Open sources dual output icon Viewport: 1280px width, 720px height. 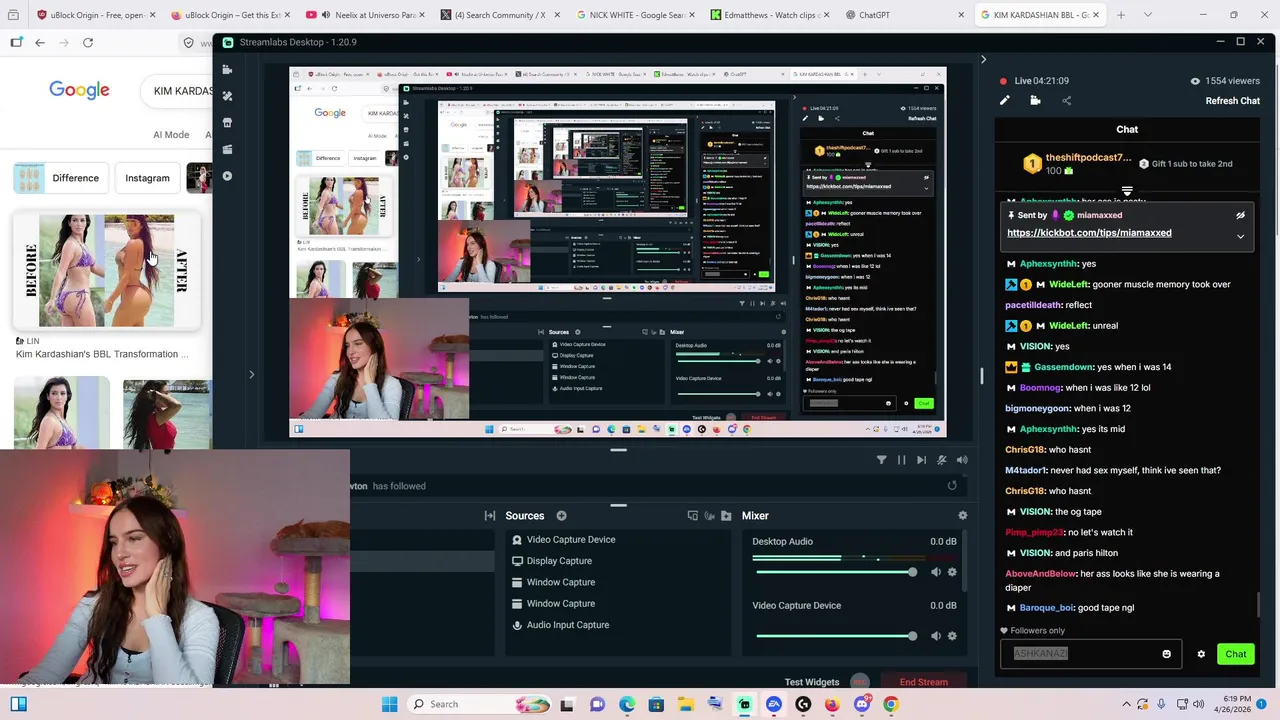(692, 516)
